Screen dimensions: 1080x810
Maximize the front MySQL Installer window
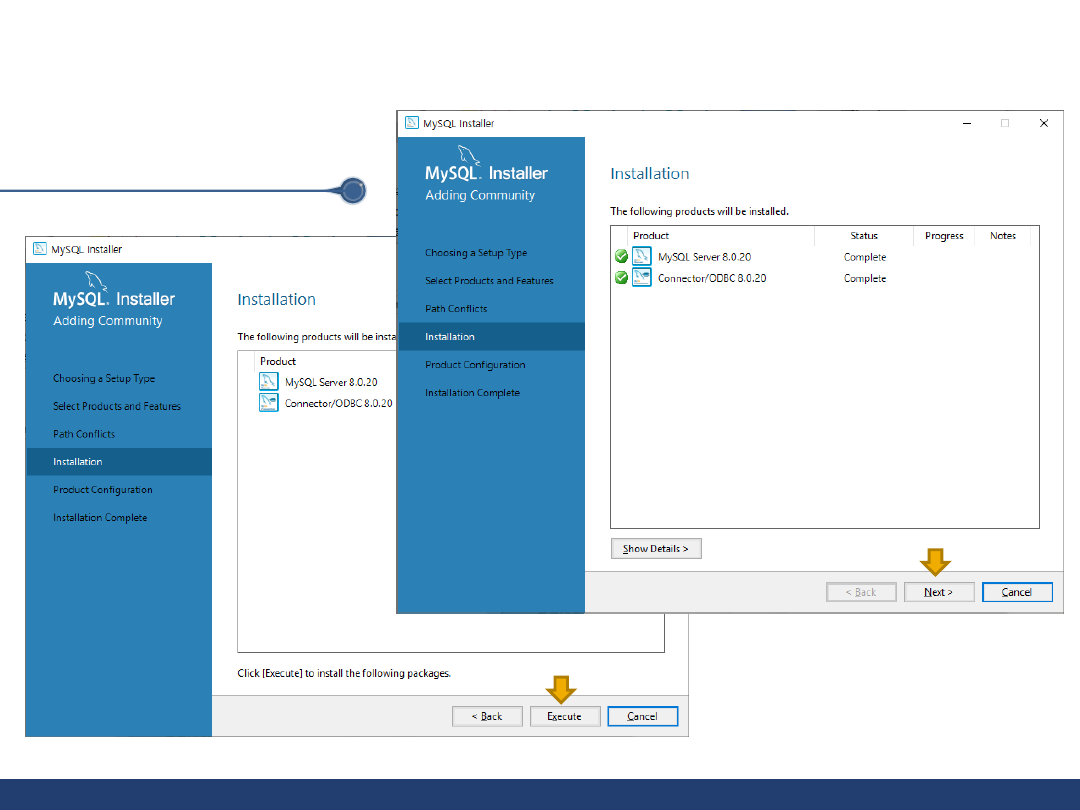(1005, 123)
